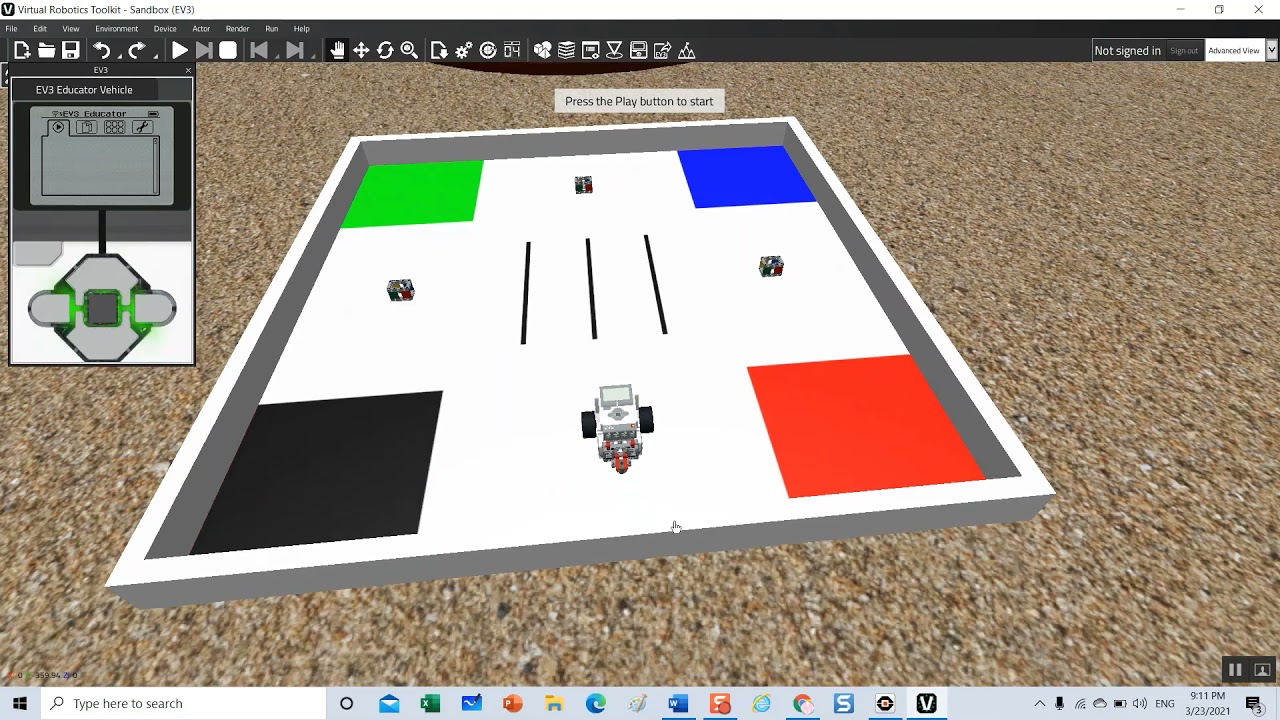Open the File menu
The image size is (1280, 720).
click(11, 28)
